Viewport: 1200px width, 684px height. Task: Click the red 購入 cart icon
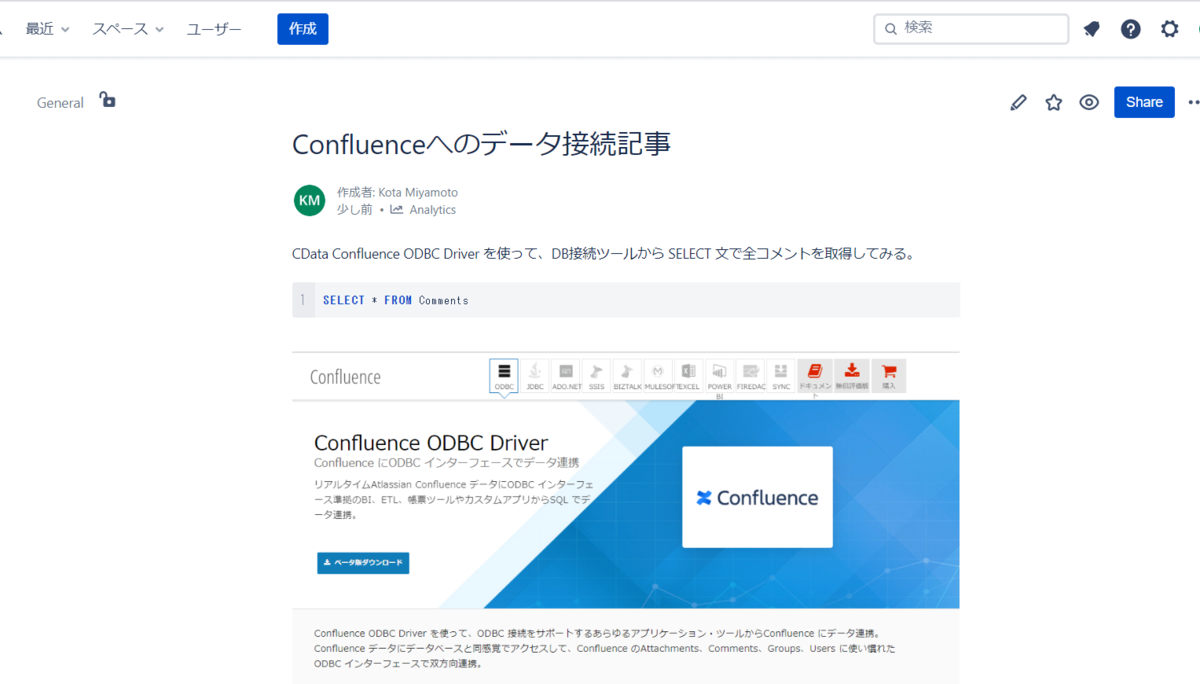coord(889,376)
